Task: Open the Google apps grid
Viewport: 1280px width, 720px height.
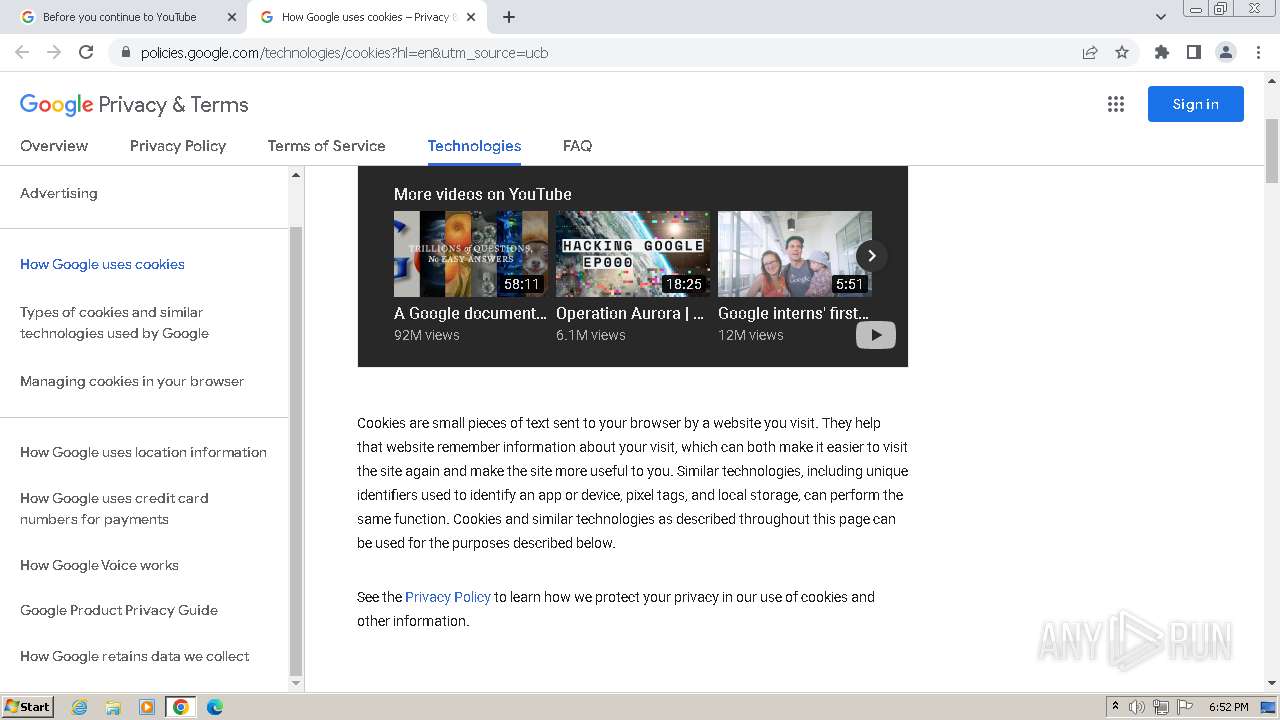Action: 1116,104
